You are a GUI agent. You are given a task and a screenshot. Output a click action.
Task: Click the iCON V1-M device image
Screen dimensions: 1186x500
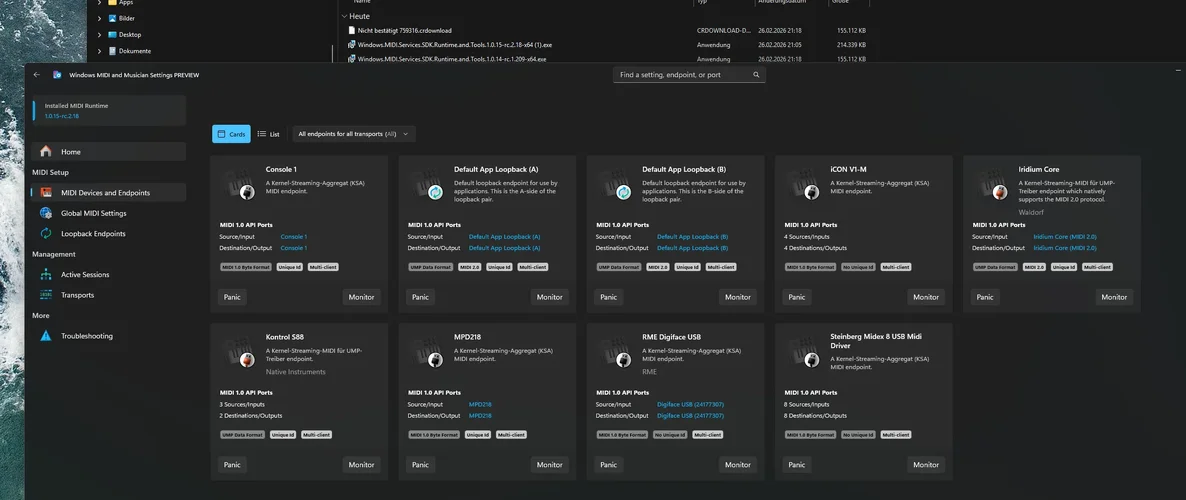804,185
